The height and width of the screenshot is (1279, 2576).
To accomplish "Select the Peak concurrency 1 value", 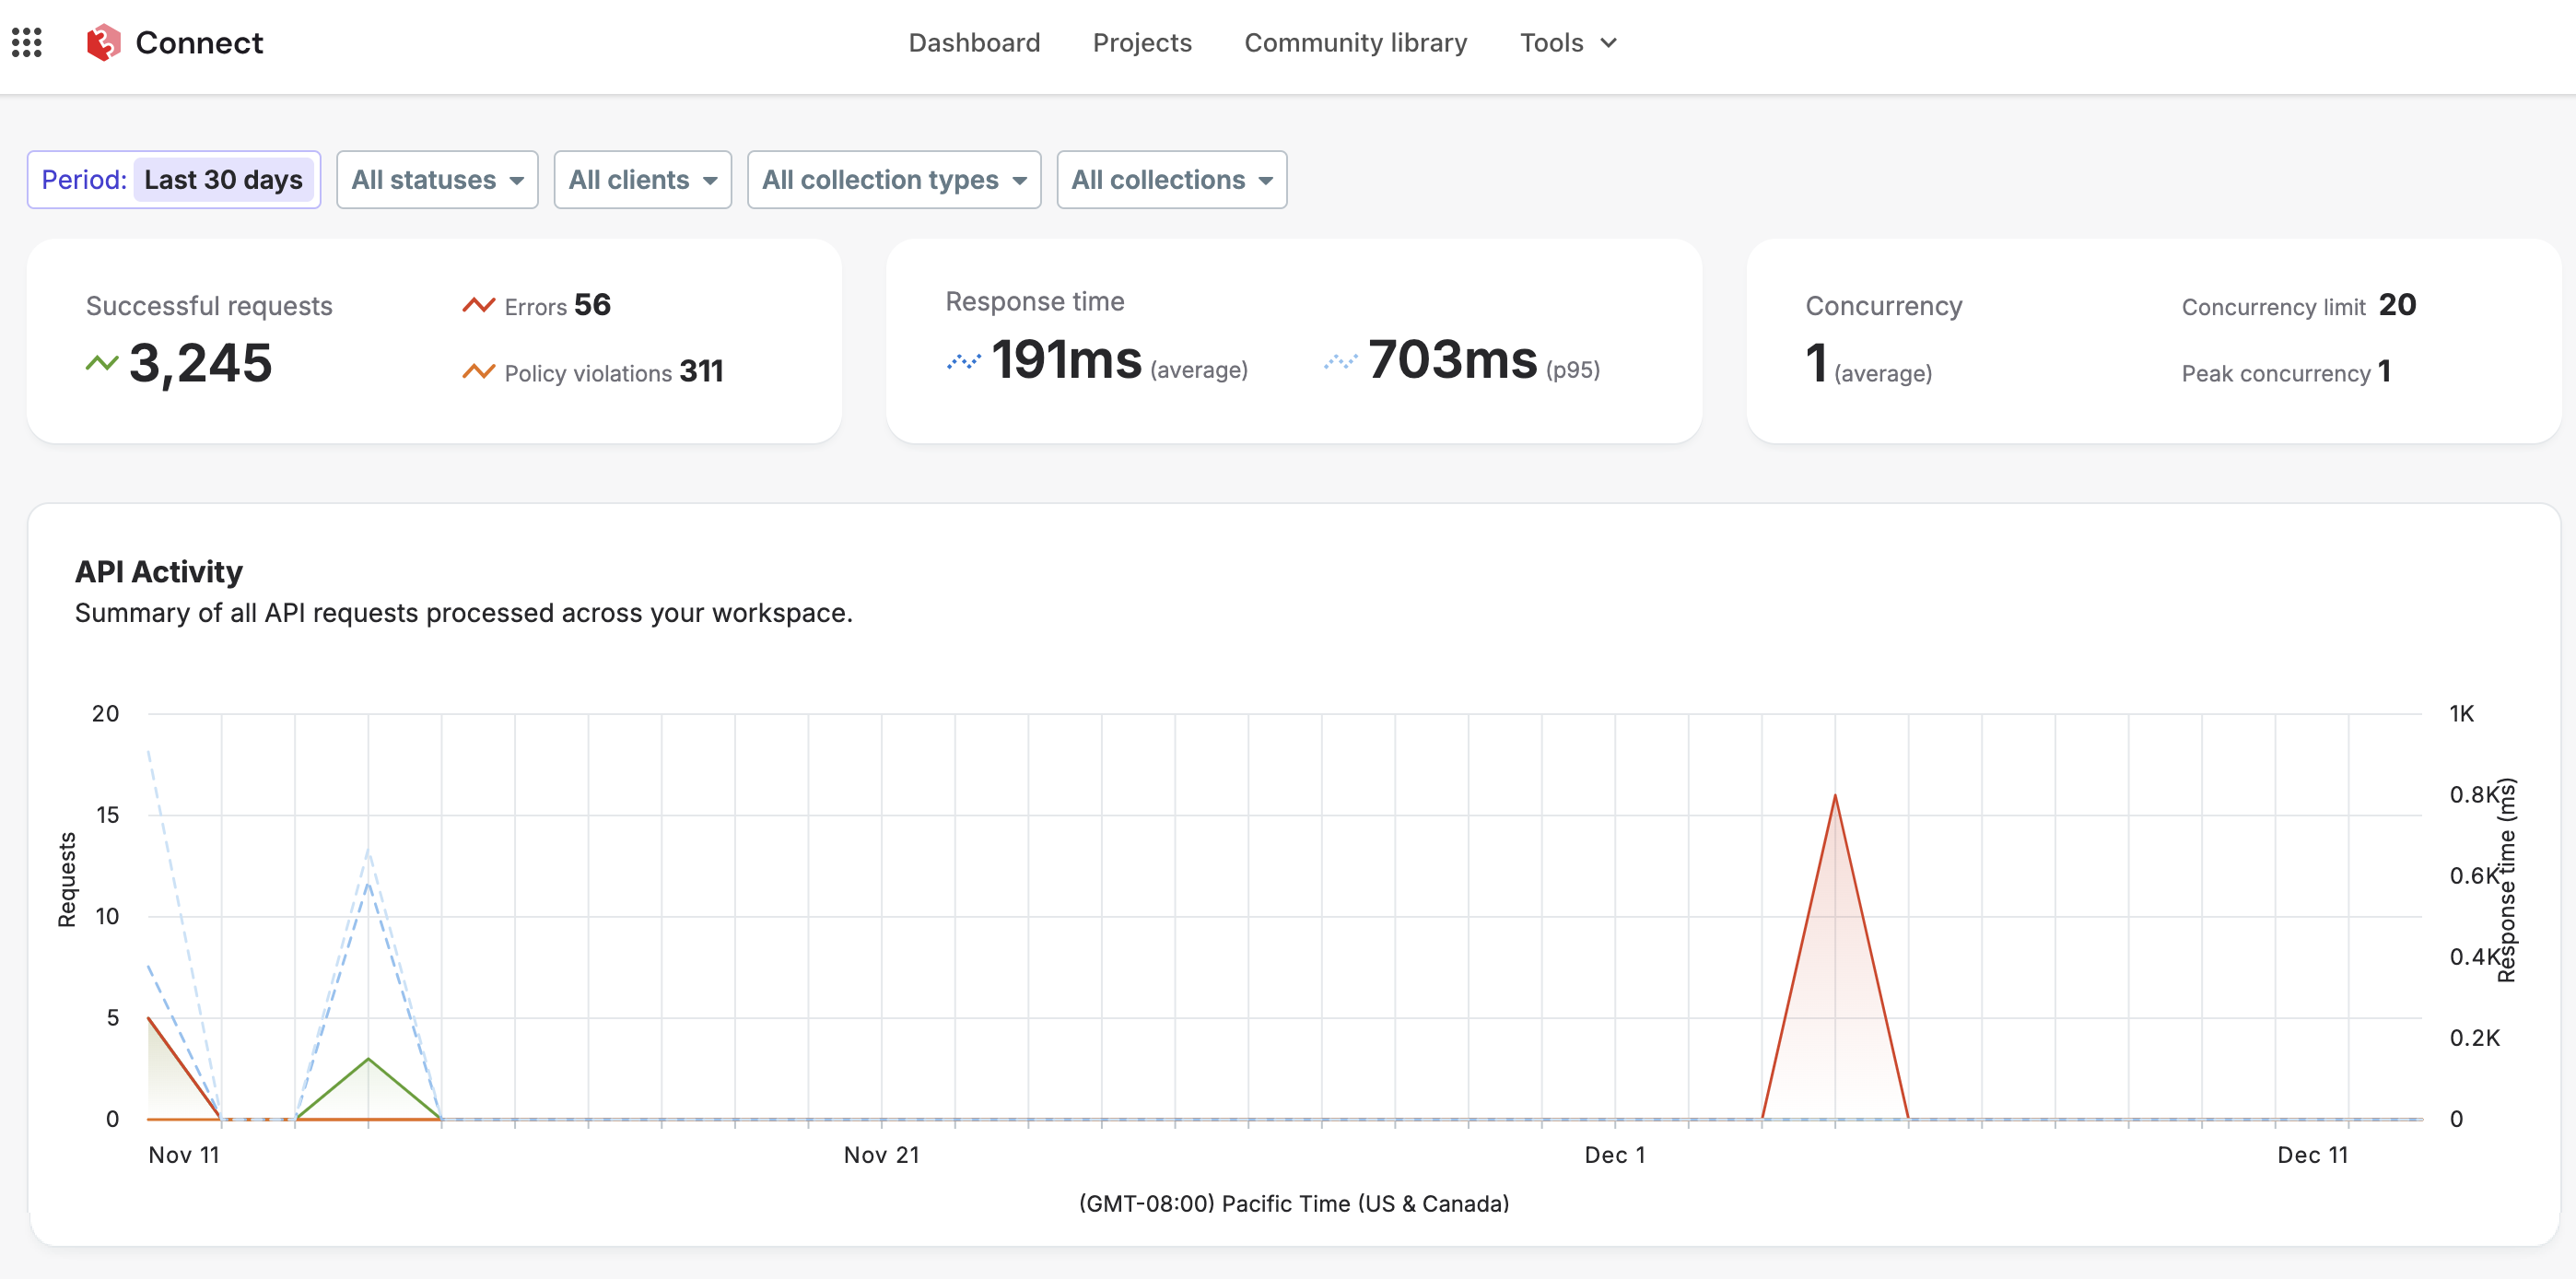I will coord(2384,371).
